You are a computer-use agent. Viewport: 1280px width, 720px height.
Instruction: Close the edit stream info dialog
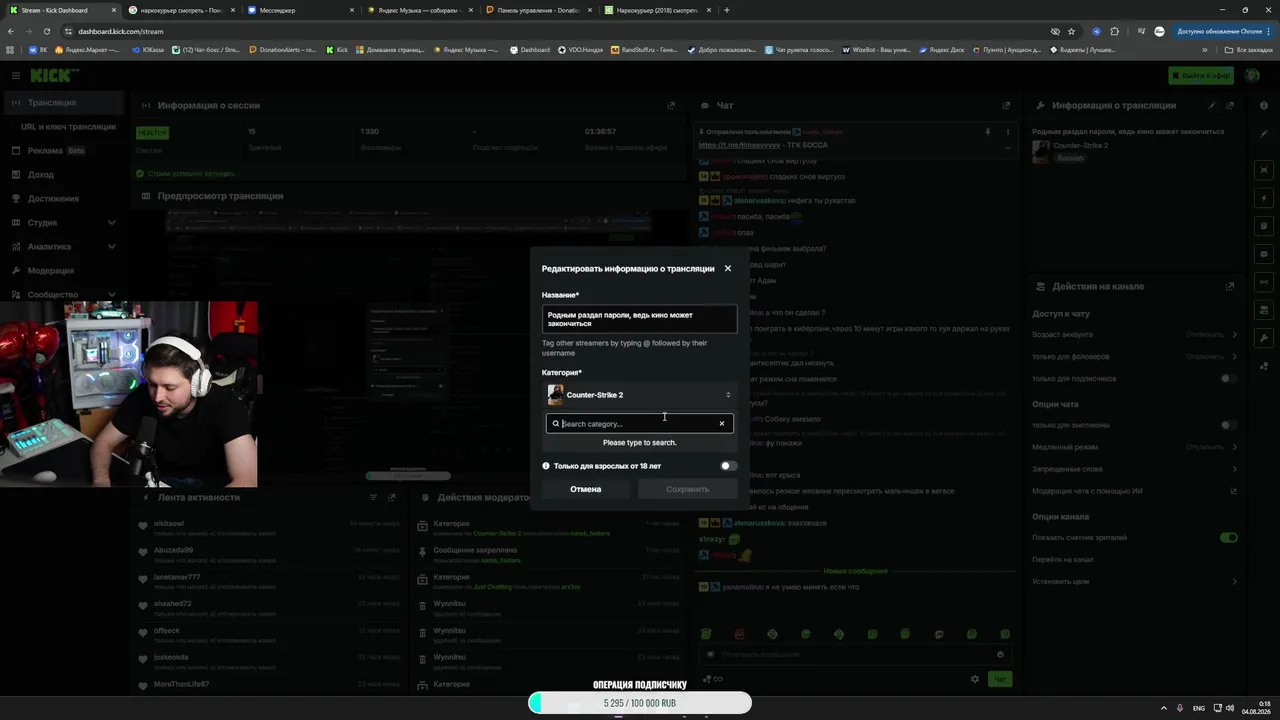727,268
